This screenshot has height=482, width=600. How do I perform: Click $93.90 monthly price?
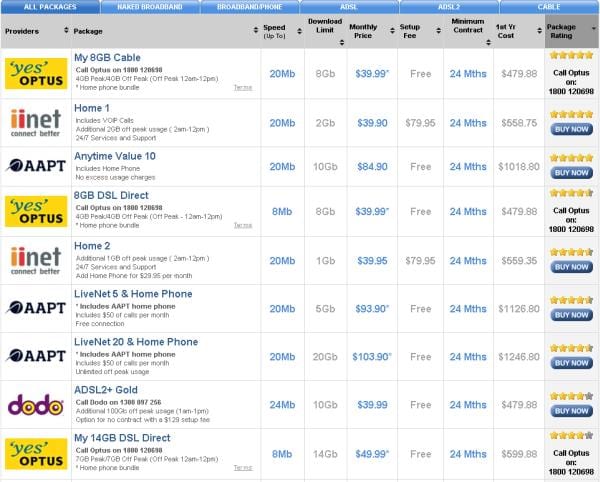tap(372, 309)
